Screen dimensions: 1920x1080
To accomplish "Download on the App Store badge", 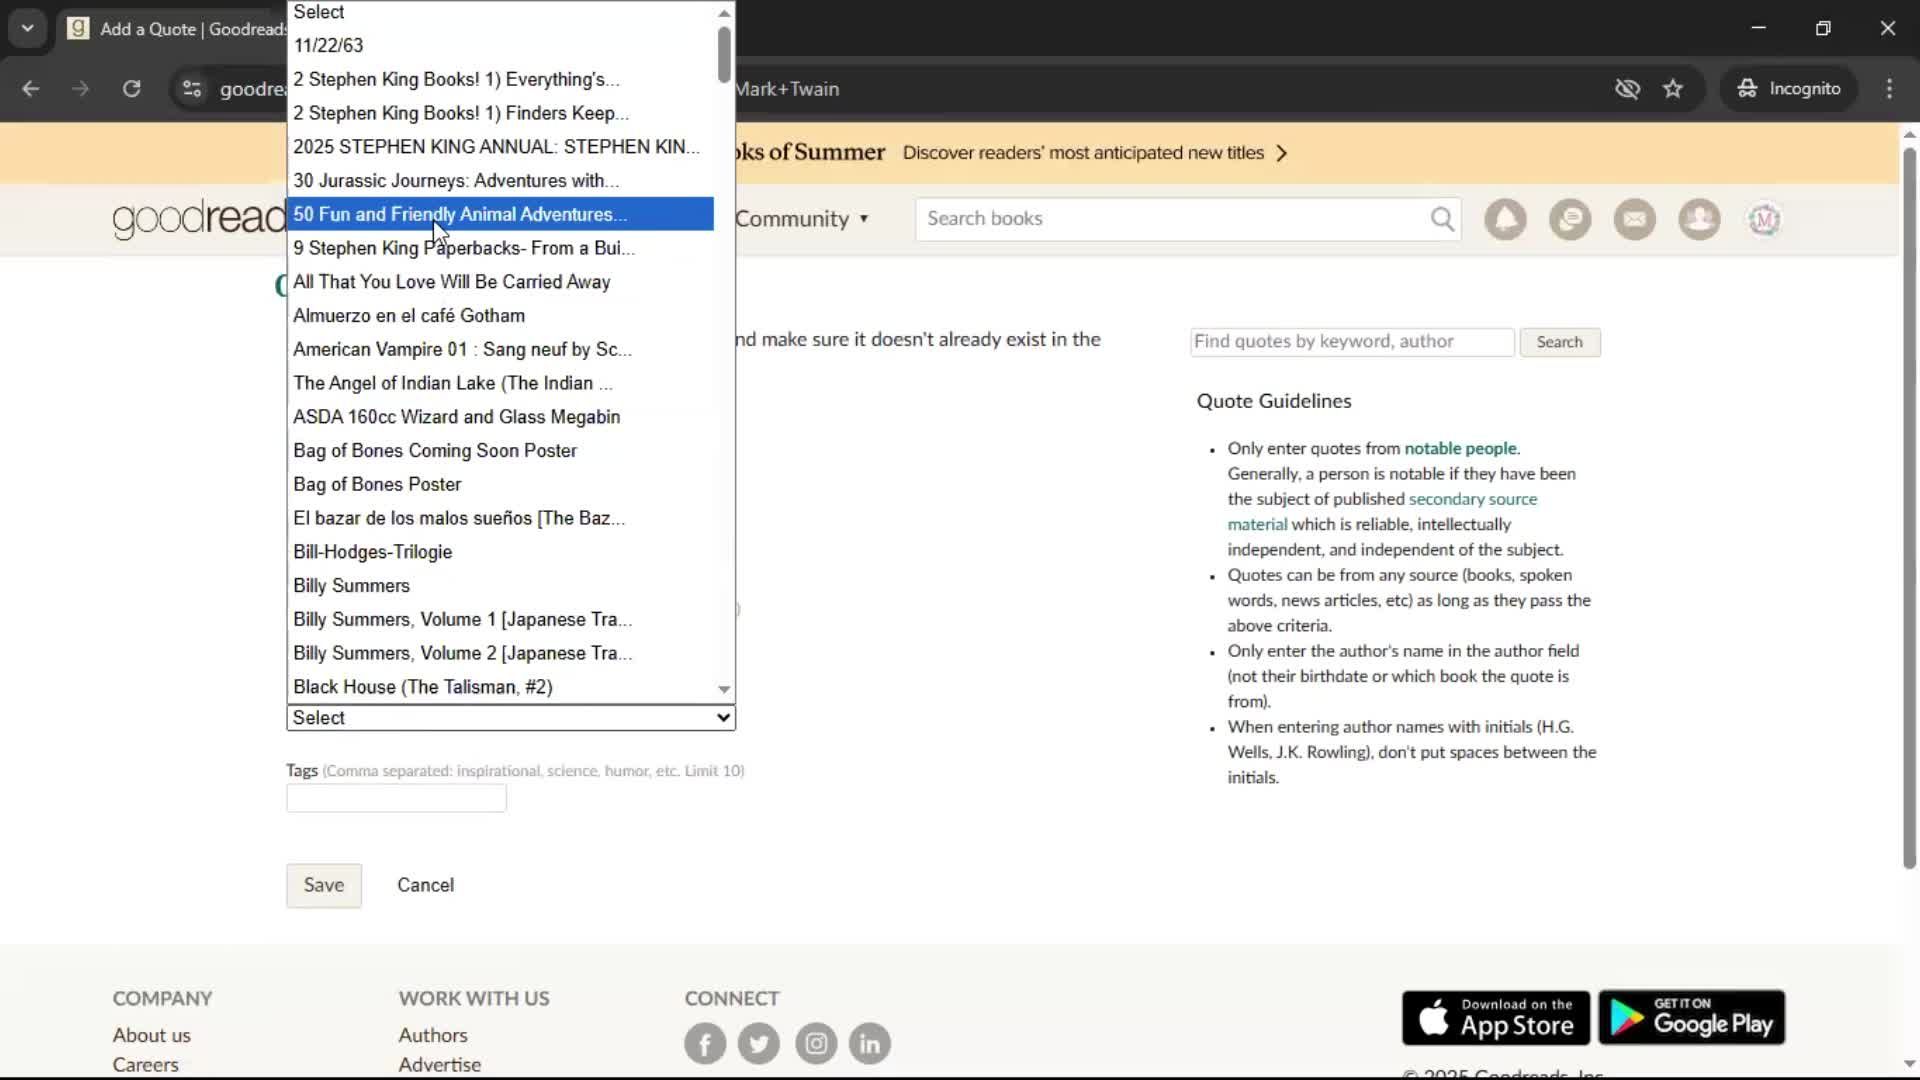I will [x=1495, y=1018].
